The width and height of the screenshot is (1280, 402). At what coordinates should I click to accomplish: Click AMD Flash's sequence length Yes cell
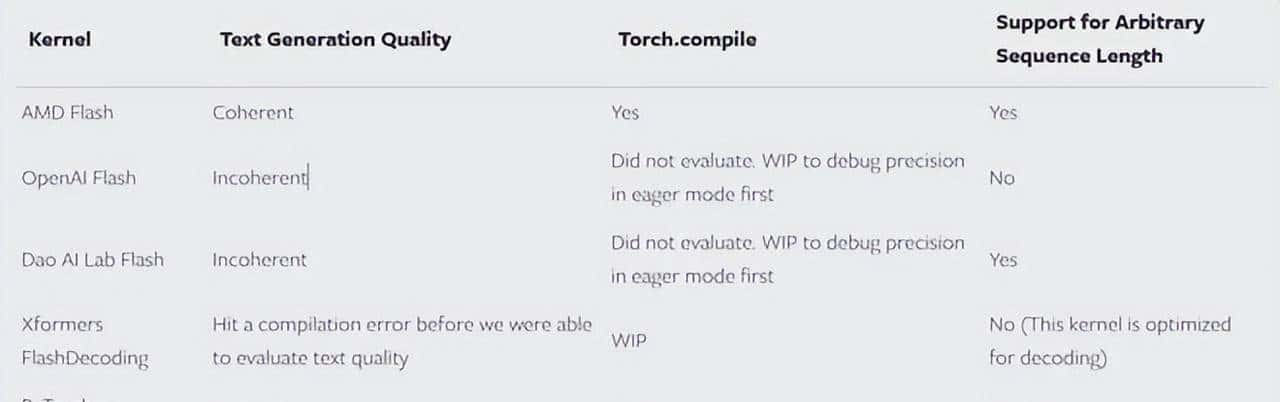pyautogui.click(x=1003, y=113)
